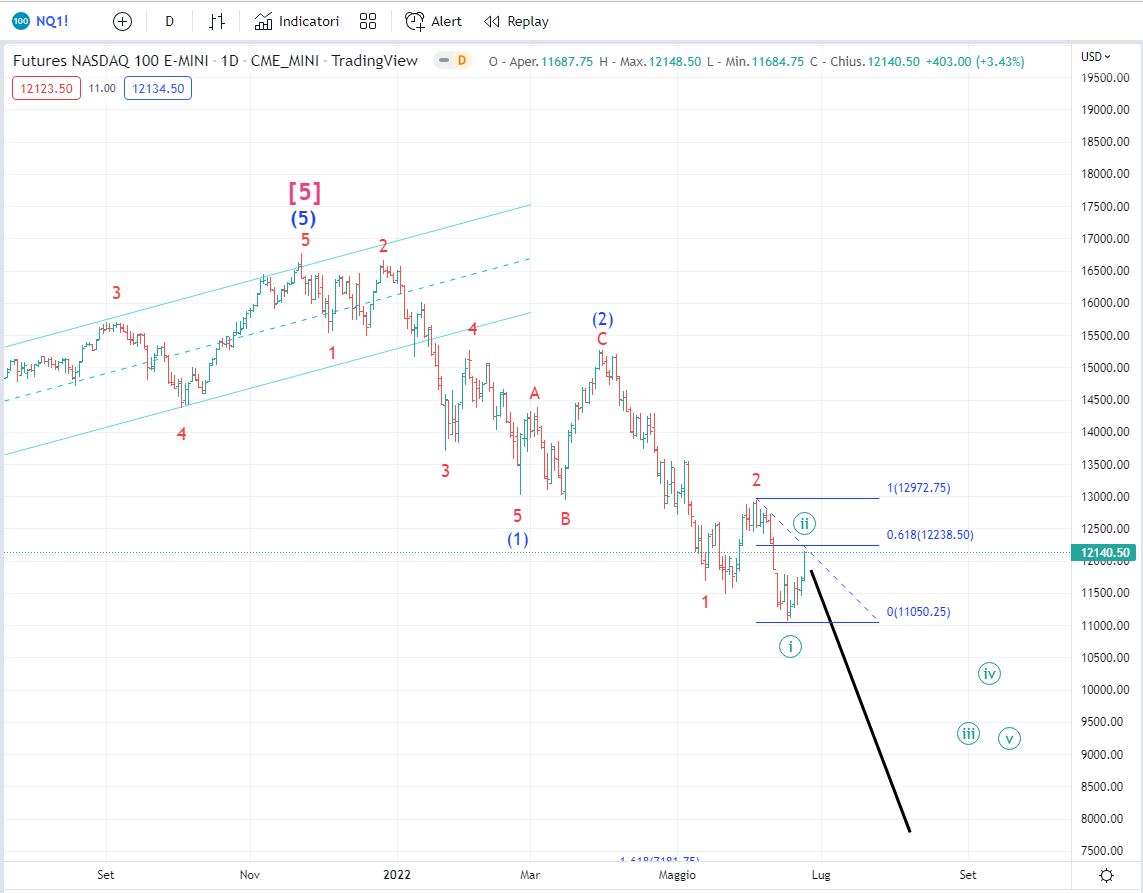This screenshot has height=893, width=1143.
Task: Click the 17000.00 price axis label
Action: coord(1105,238)
